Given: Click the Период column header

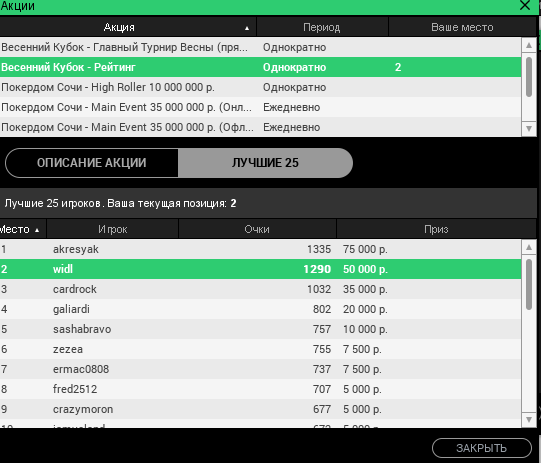Looking at the screenshot, I should (322, 27).
